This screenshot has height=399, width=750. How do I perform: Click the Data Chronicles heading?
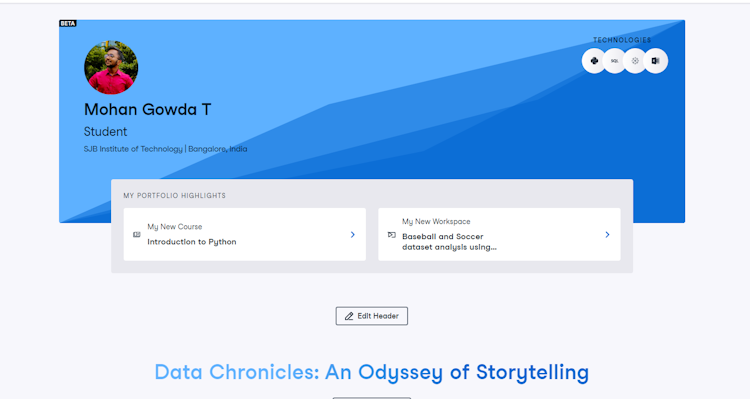[x=372, y=372]
